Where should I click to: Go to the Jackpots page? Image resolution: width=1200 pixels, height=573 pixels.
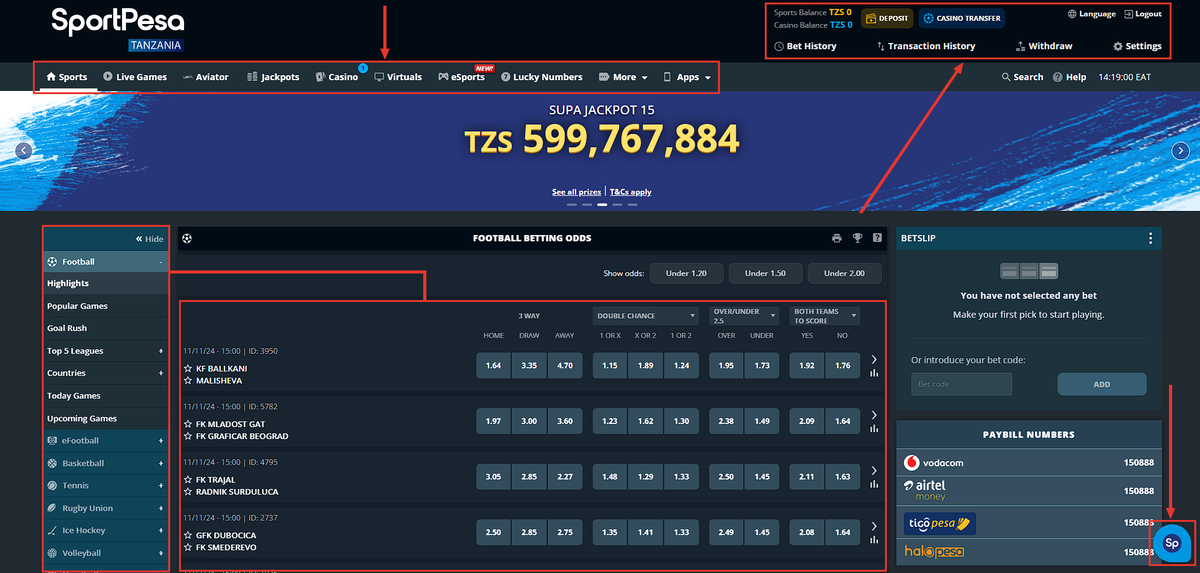(x=273, y=77)
